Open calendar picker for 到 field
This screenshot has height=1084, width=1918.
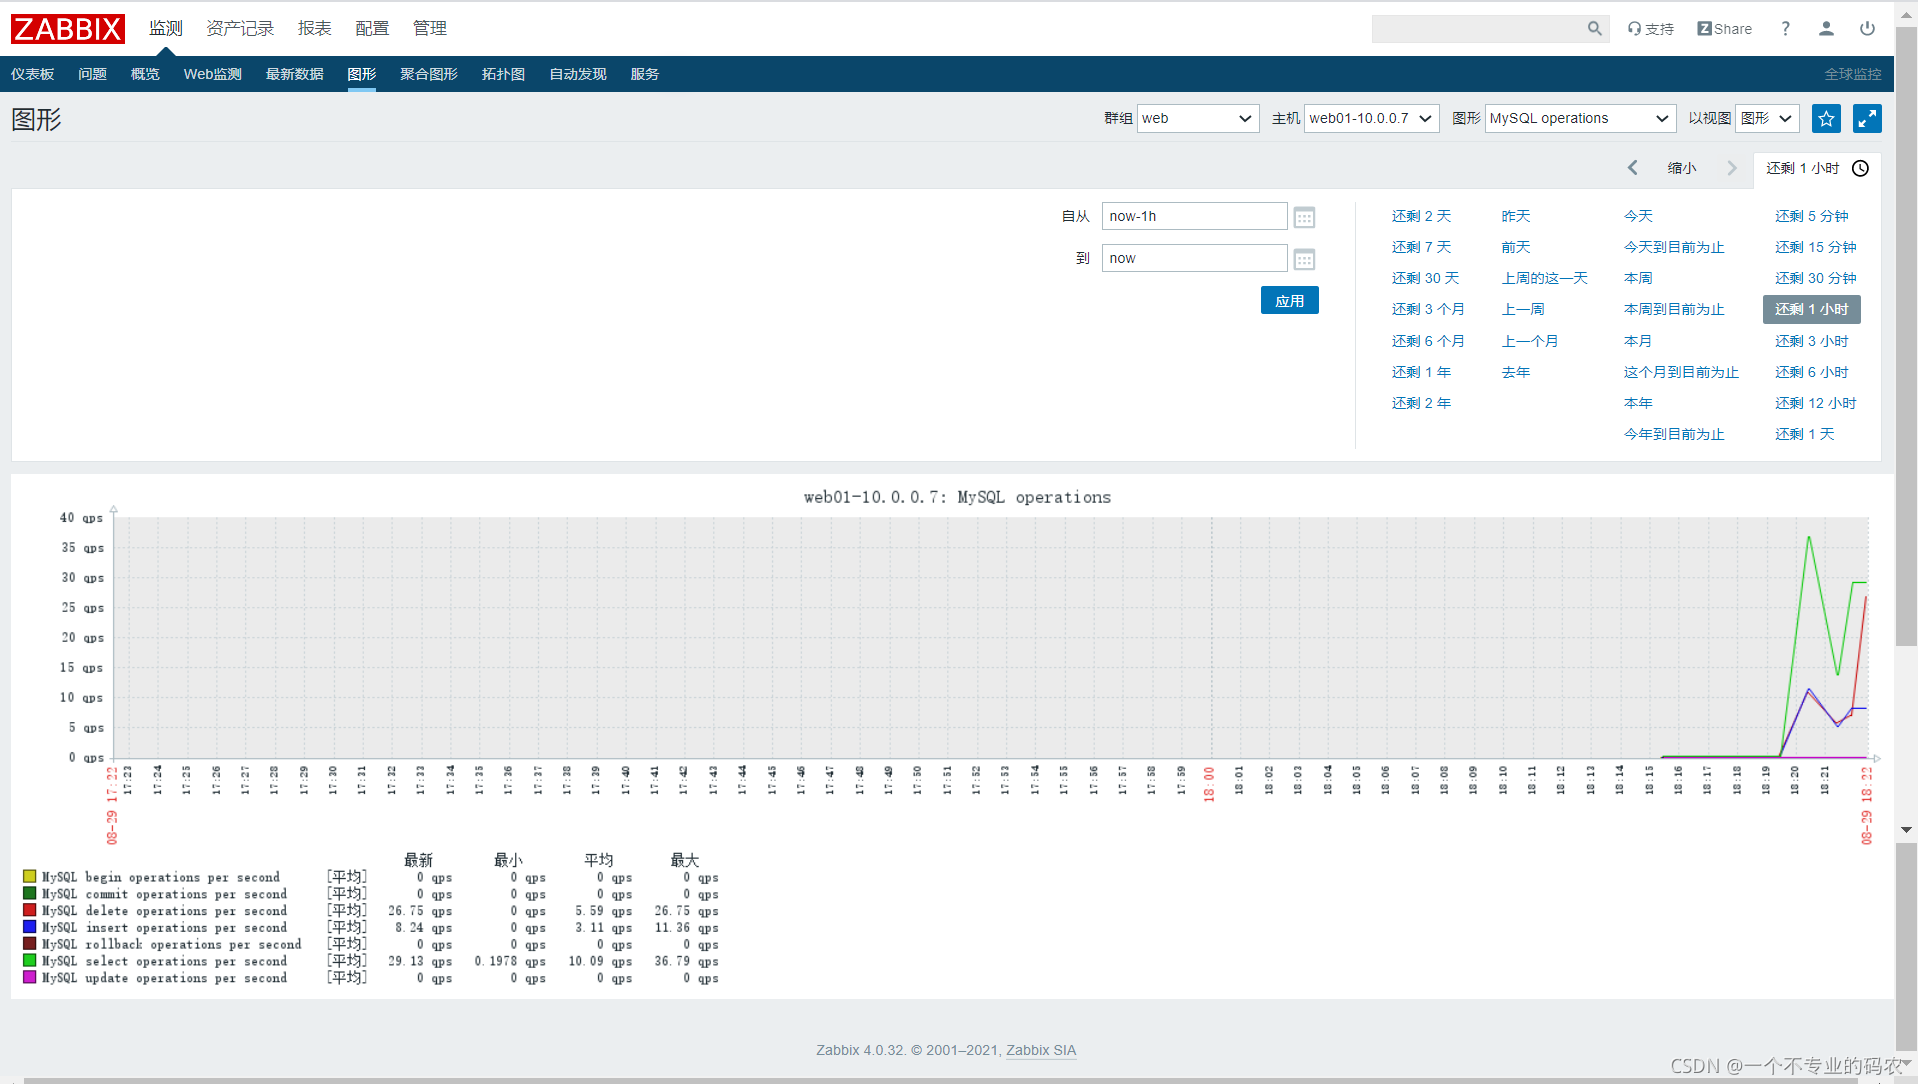point(1304,259)
